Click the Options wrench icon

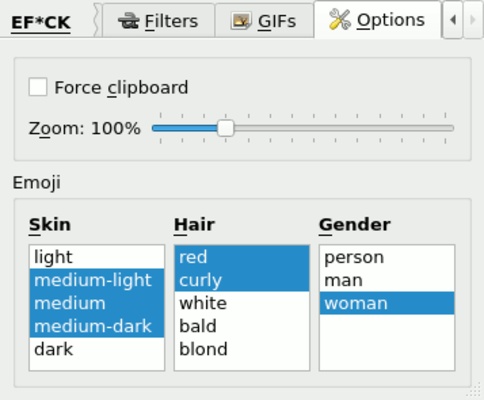click(340, 19)
